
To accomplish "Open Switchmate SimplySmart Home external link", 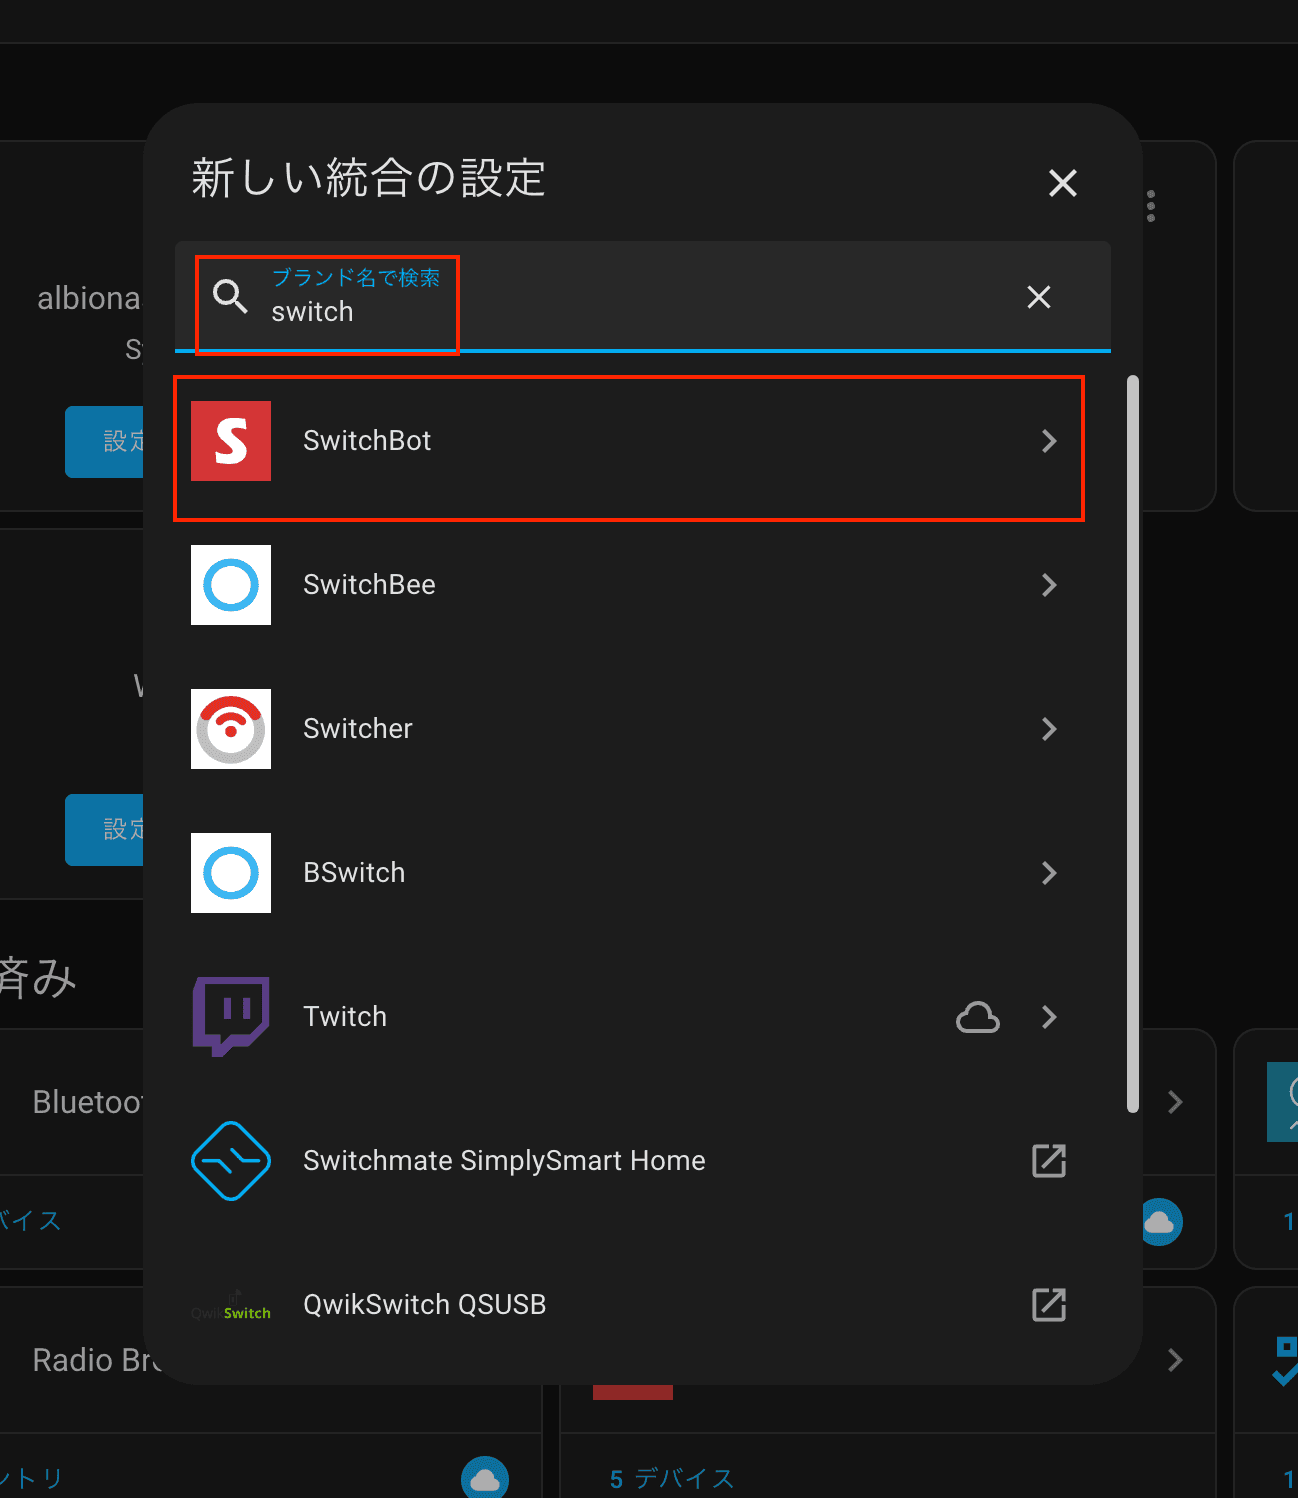I will [x=1048, y=1160].
